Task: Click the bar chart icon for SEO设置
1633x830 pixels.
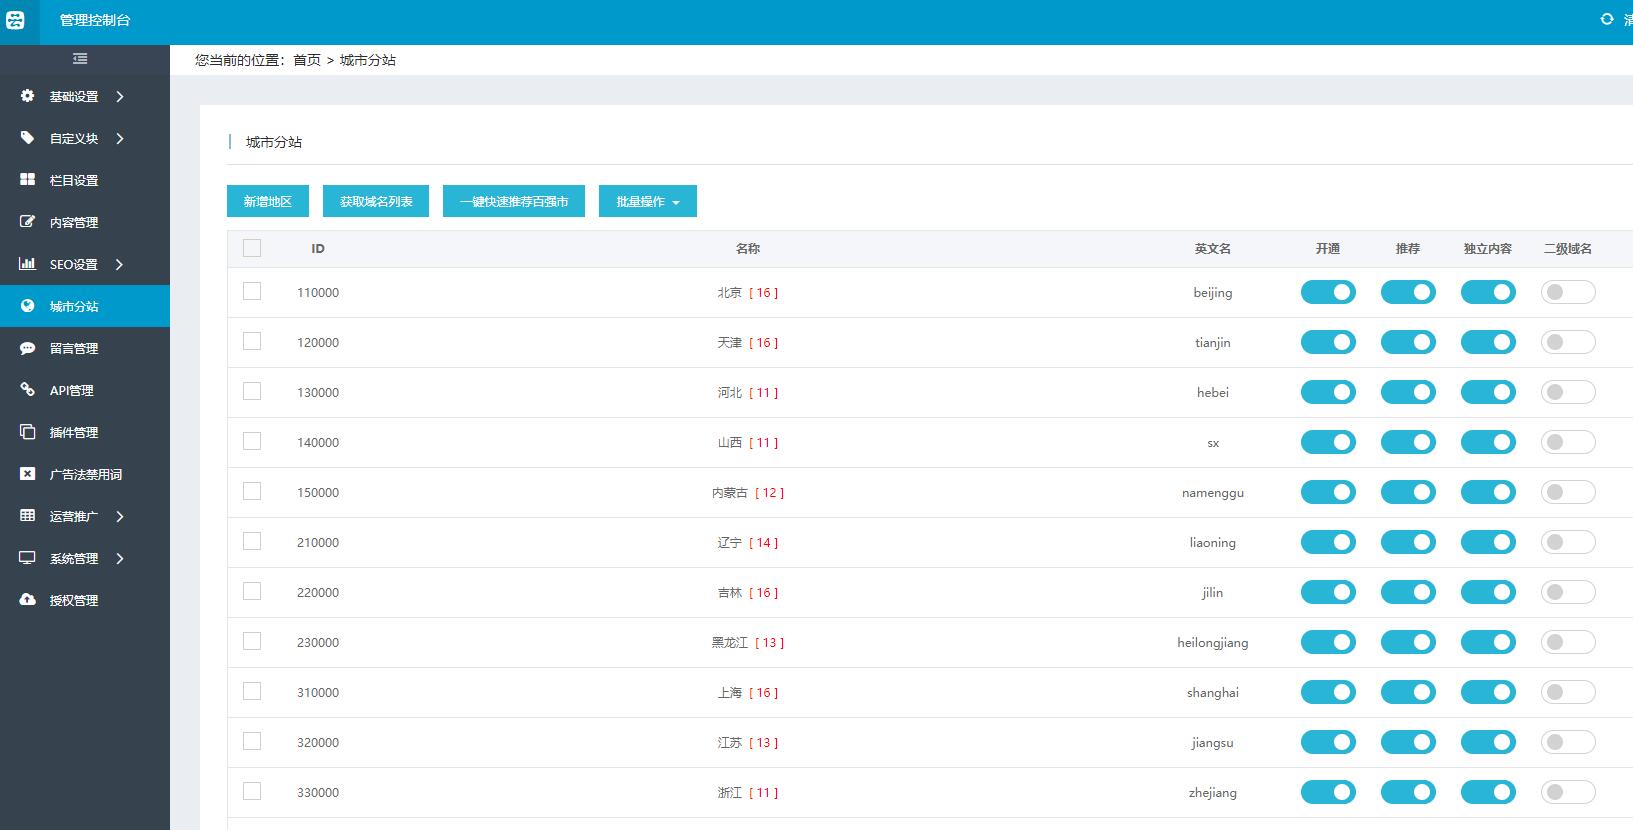Action: 28,264
